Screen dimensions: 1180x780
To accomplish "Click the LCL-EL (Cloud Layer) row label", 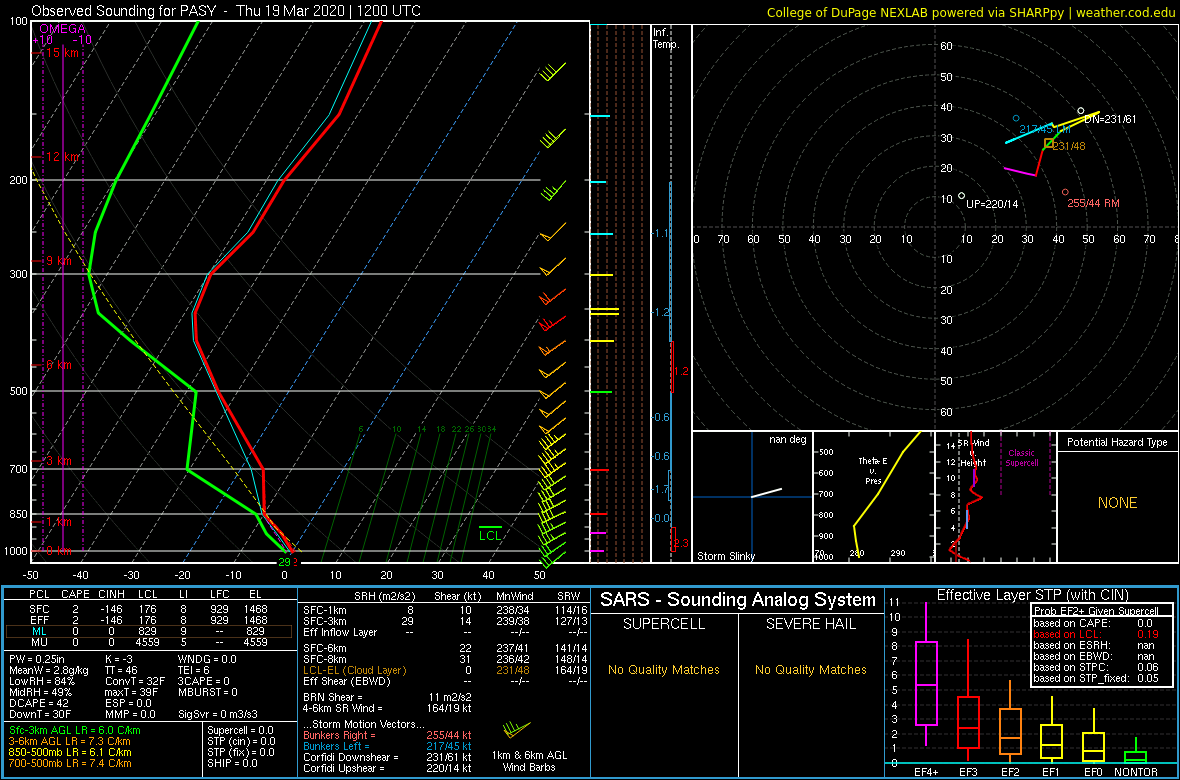I will [354, 670].
